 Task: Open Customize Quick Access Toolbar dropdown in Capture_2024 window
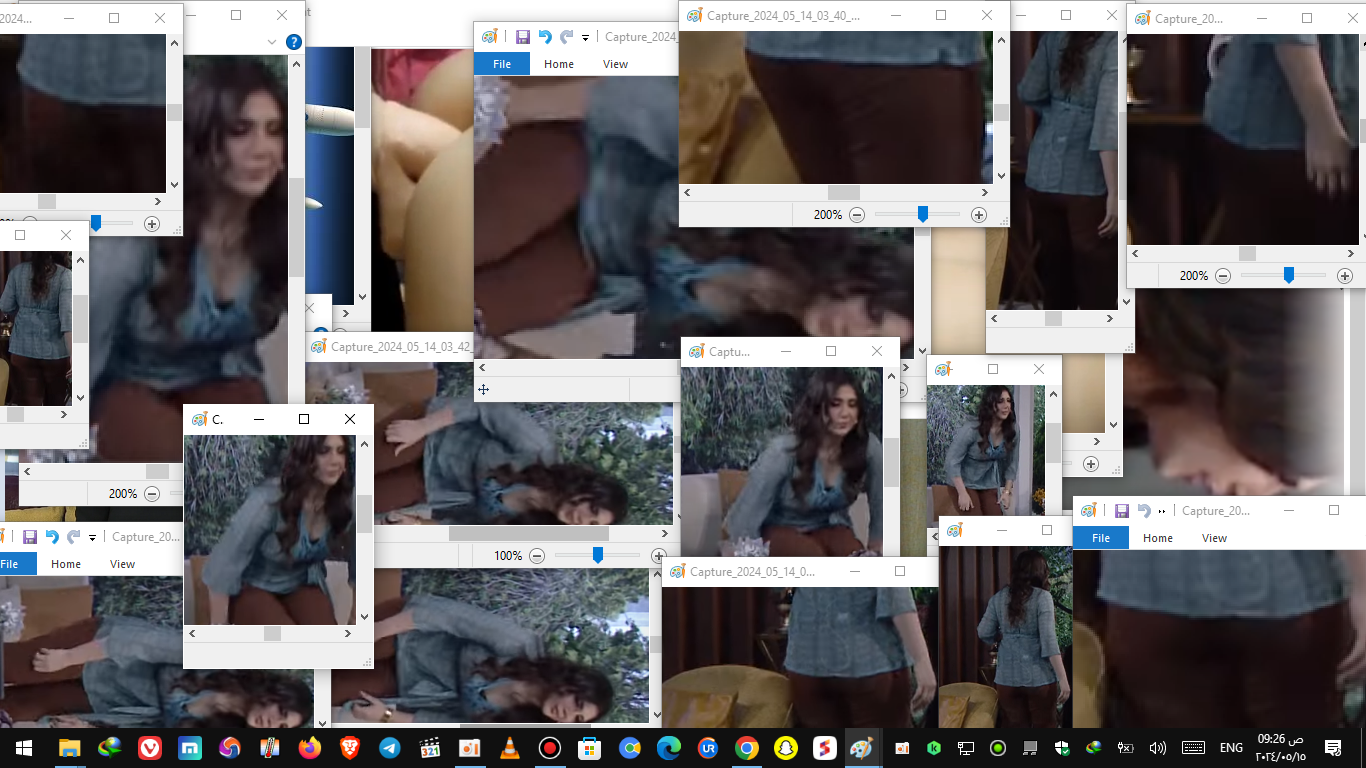[586, 37]
